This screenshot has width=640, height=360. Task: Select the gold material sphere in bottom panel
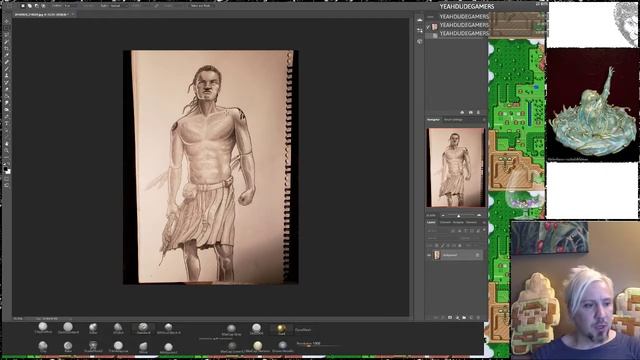(281, 329)
